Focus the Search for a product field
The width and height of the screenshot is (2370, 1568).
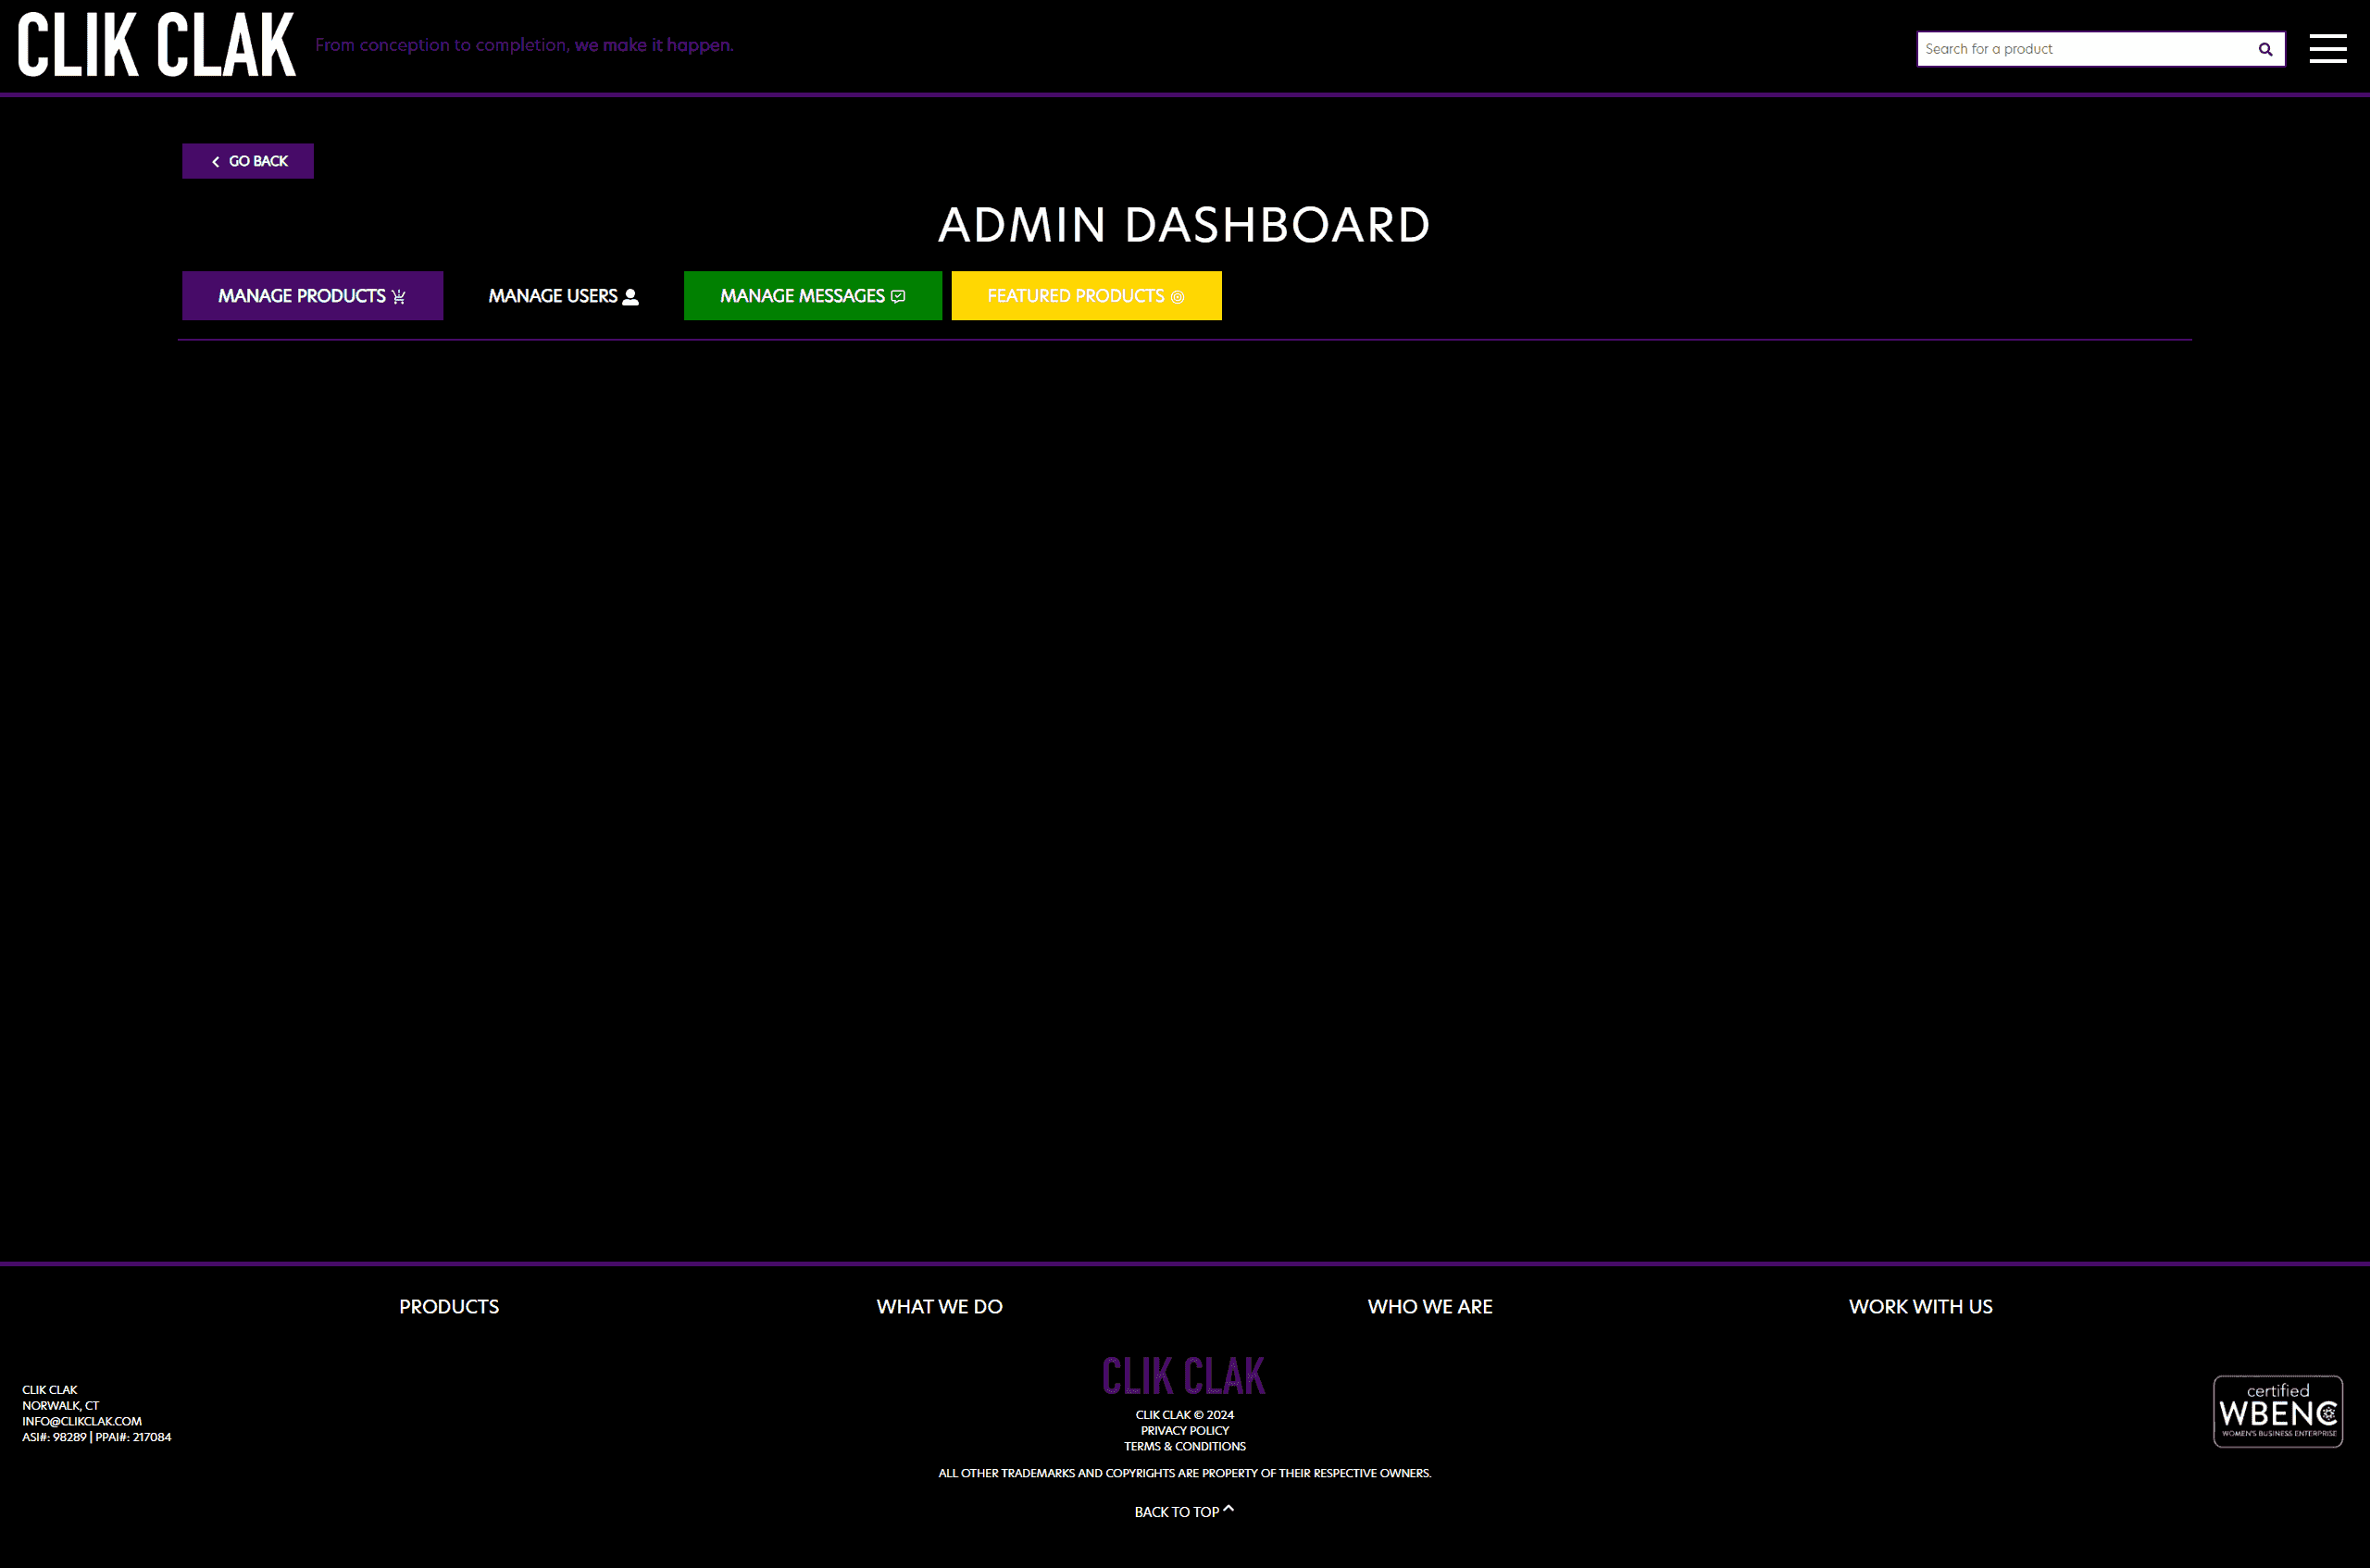2080,49
